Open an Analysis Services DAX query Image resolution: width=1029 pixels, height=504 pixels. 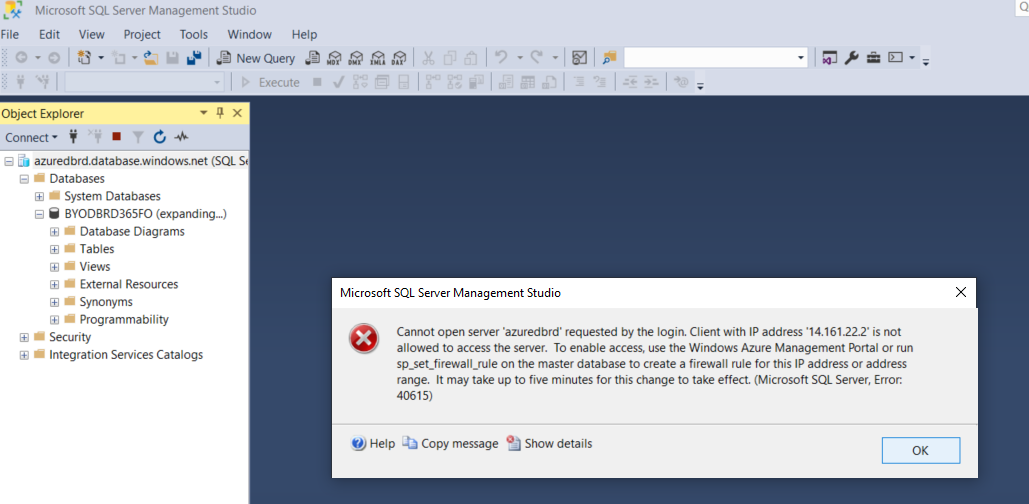point(399,58)
